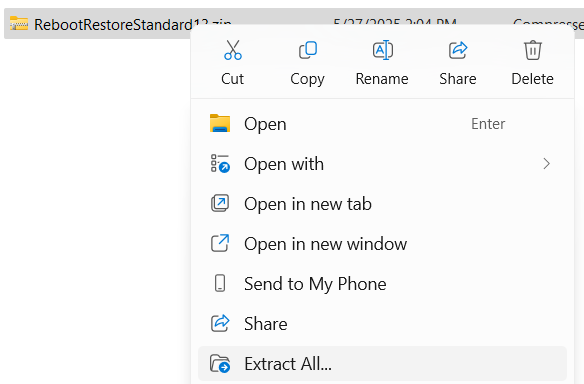Image resolution: width=584 pixels, height=384 pixels.
Task: Click the Open in new tab icon
Action: click(220, 203)
